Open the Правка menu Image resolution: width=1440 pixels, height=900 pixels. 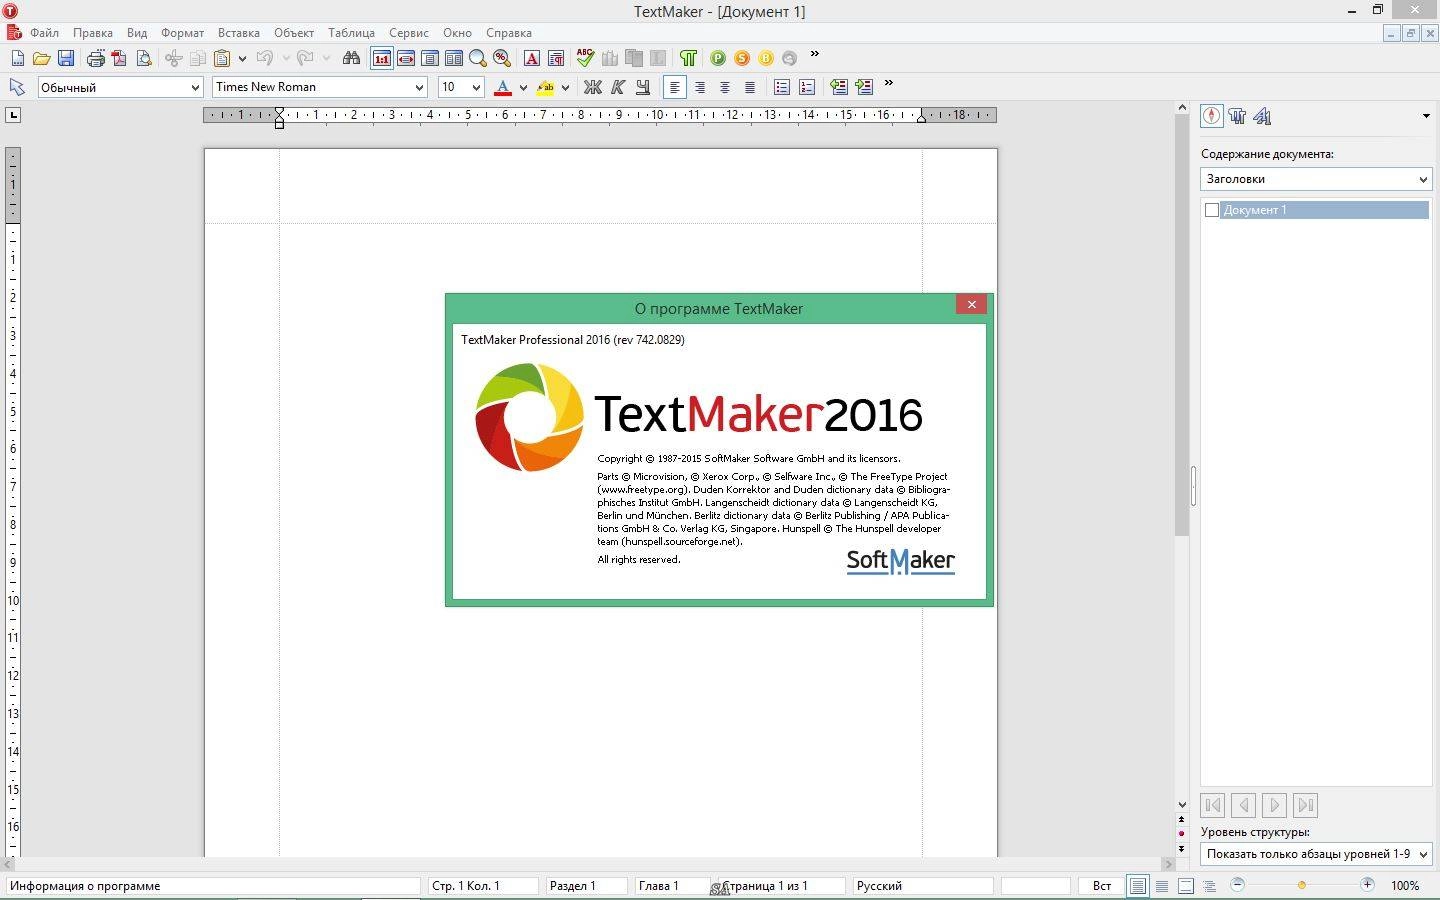93,33
